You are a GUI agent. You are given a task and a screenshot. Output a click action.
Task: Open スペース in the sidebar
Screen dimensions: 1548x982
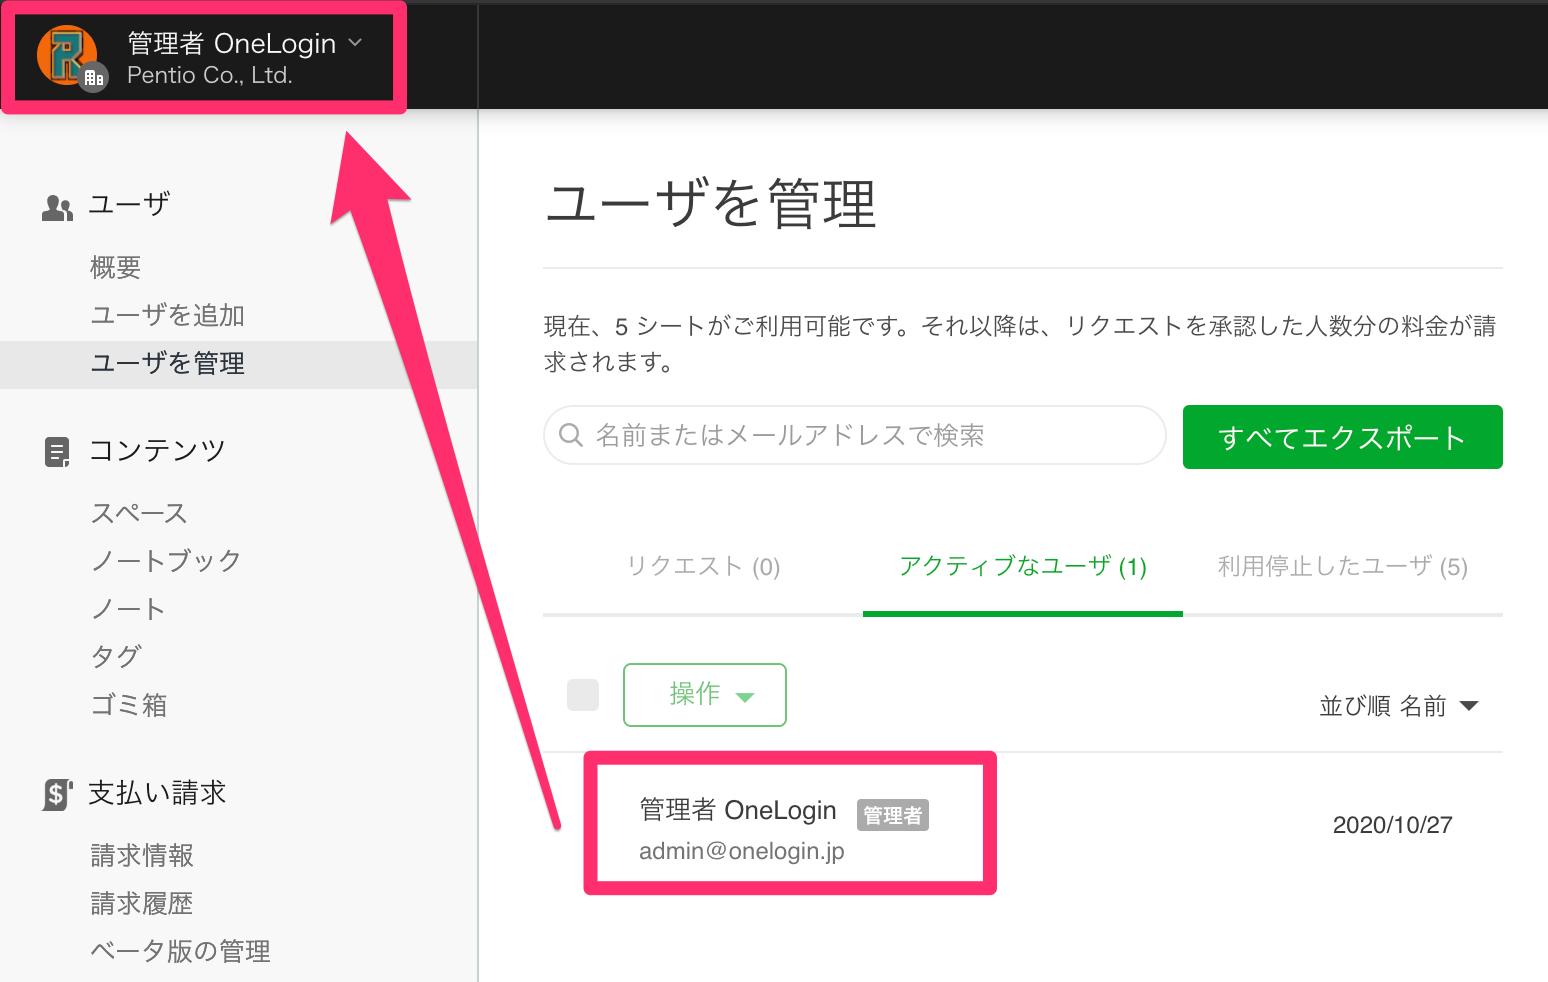pos(139,513)
